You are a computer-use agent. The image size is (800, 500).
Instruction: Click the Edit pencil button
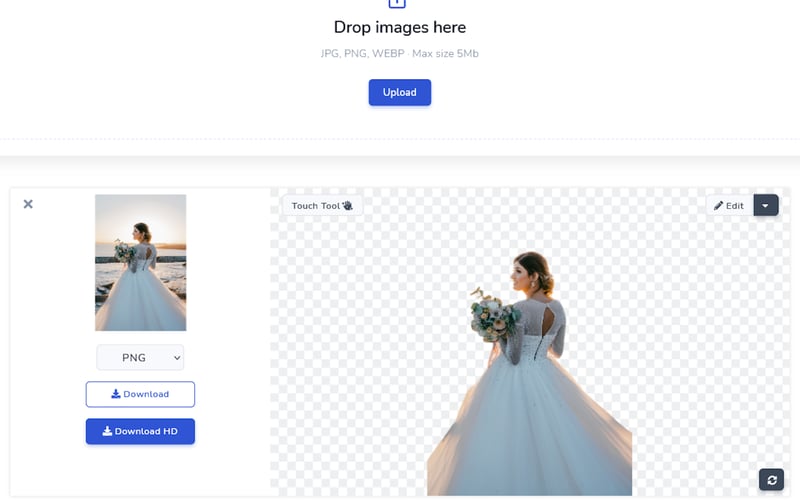[x=730, y=206]
